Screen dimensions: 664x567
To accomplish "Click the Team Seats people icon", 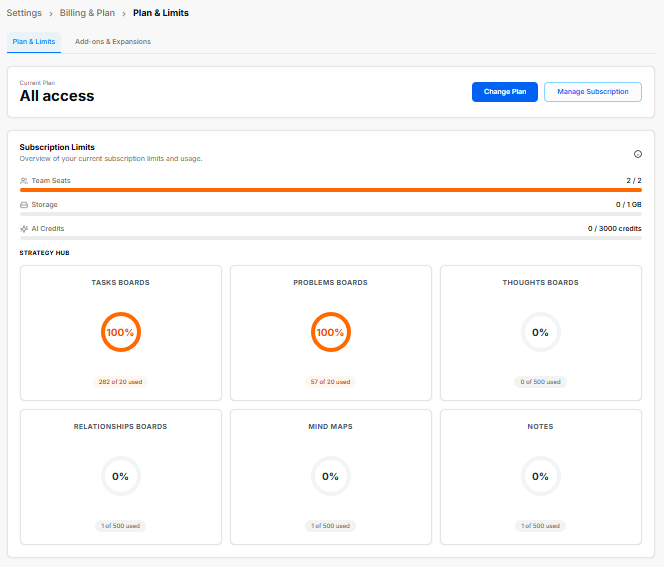I will tap(24, 181).
